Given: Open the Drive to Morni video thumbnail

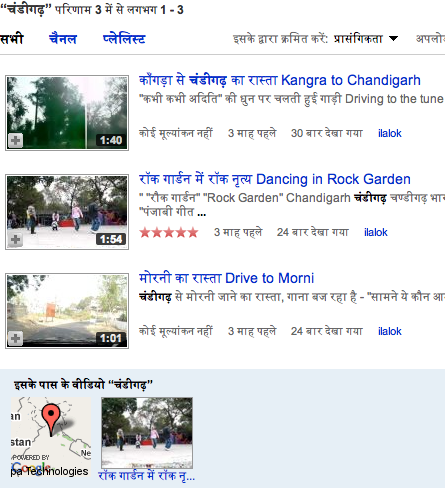Looking at the screenshot, I should tap(67, 311).
